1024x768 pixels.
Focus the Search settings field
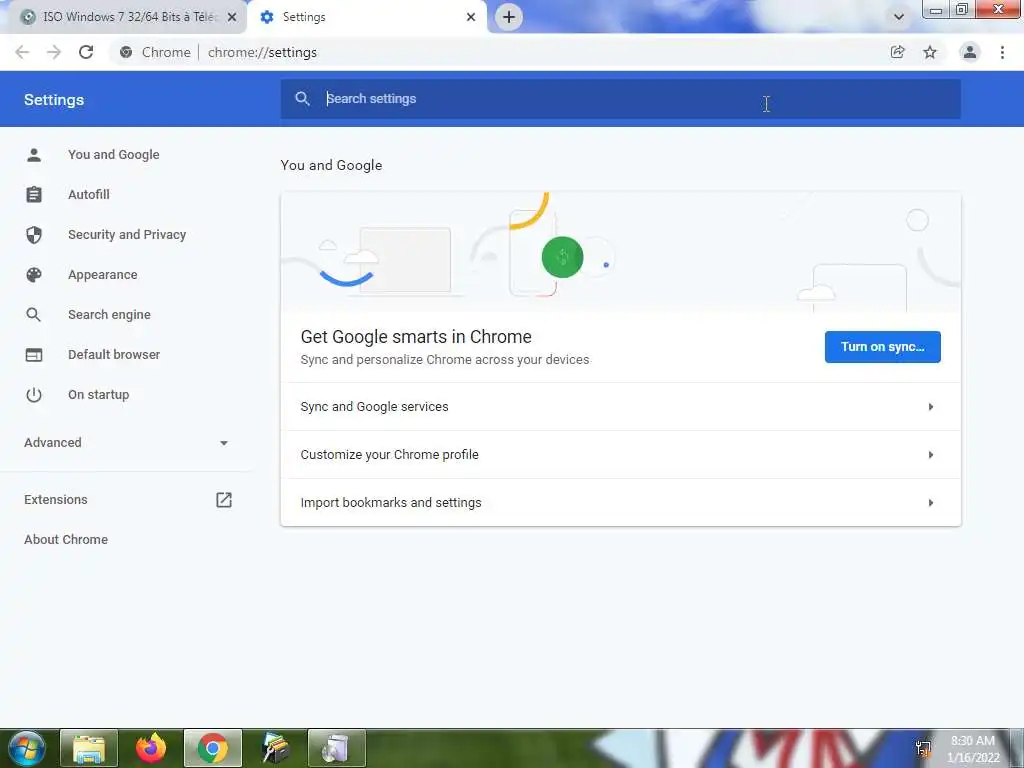point(620,99)
